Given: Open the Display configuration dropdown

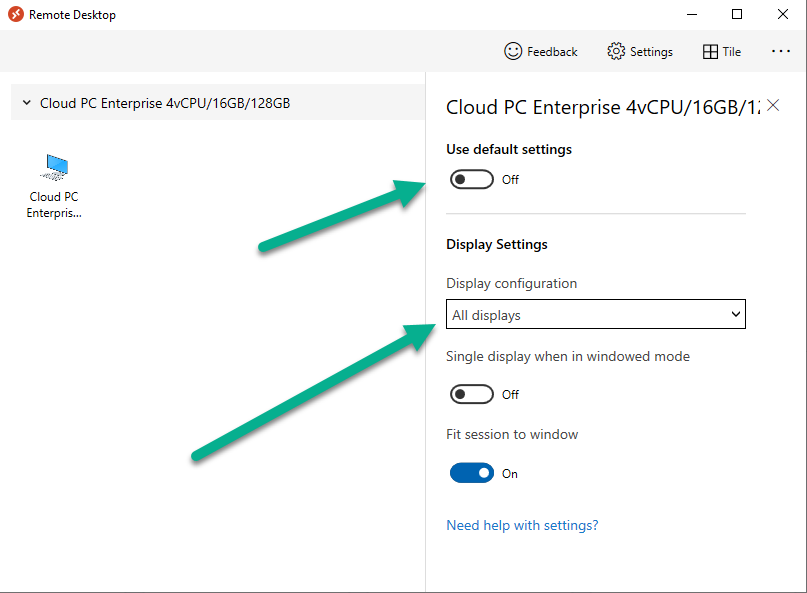Looking at the screenshot, I should (595, 314).
